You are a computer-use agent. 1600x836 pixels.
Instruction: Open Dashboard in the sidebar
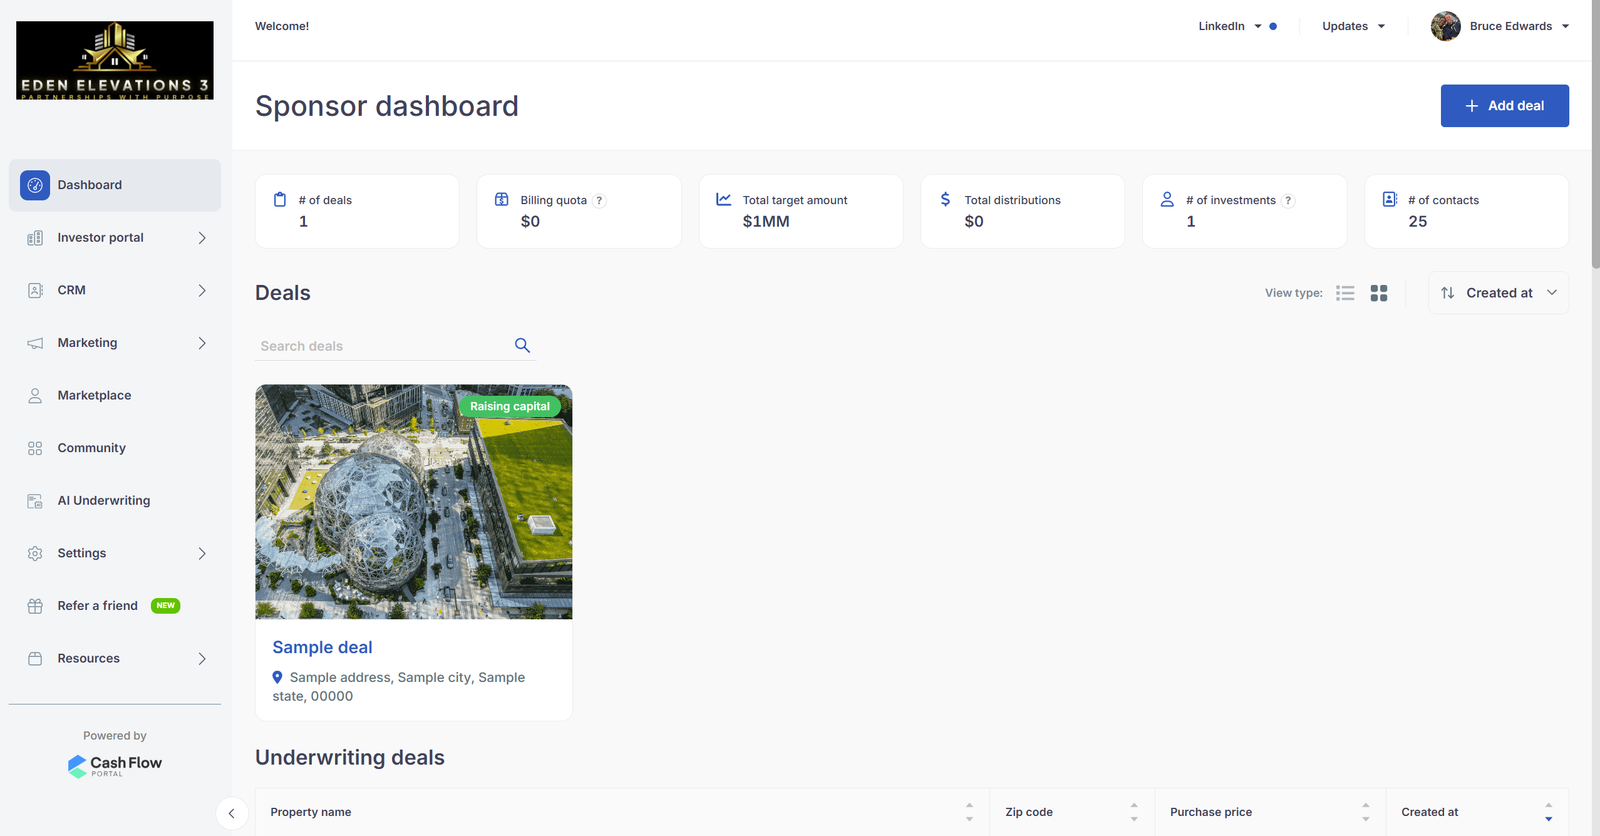115,185
